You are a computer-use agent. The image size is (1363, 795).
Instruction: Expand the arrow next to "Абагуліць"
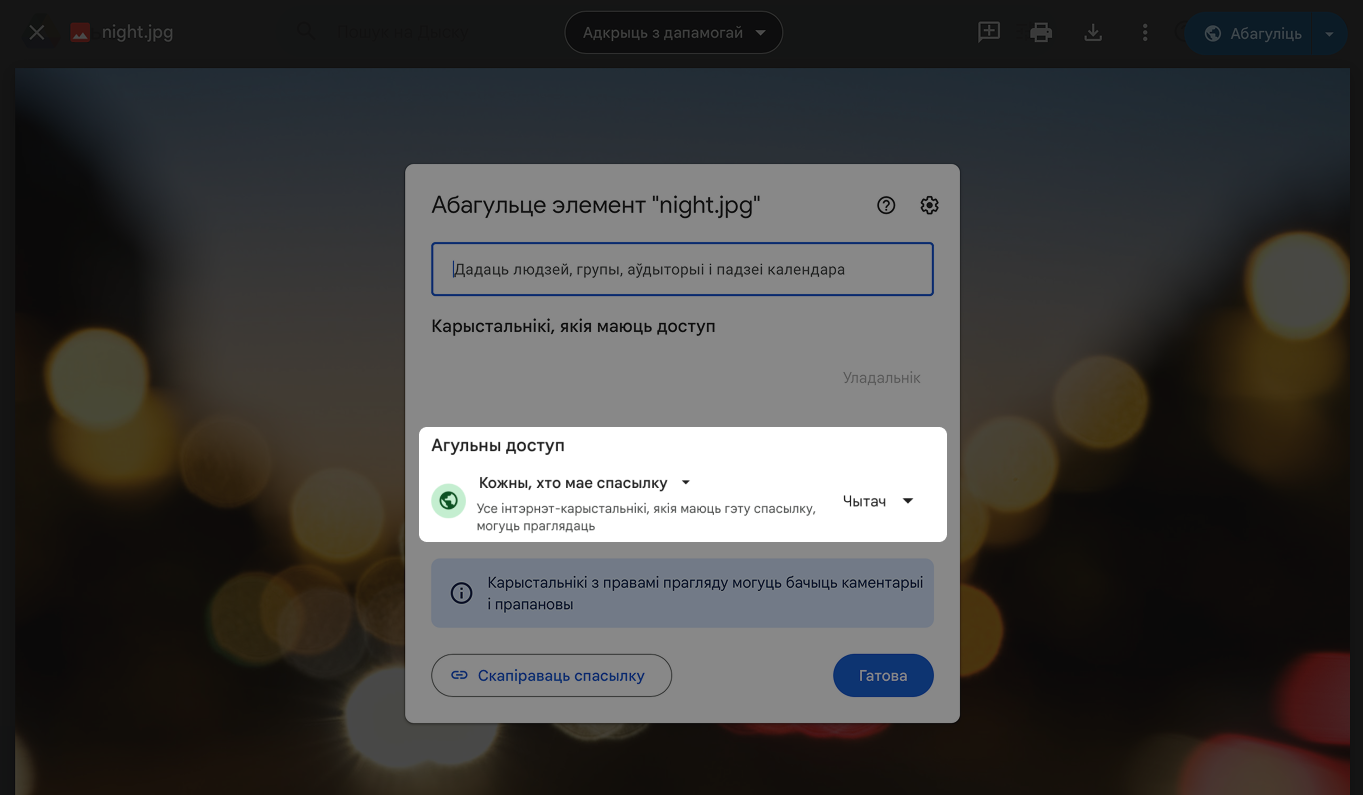pos(1330,33)
